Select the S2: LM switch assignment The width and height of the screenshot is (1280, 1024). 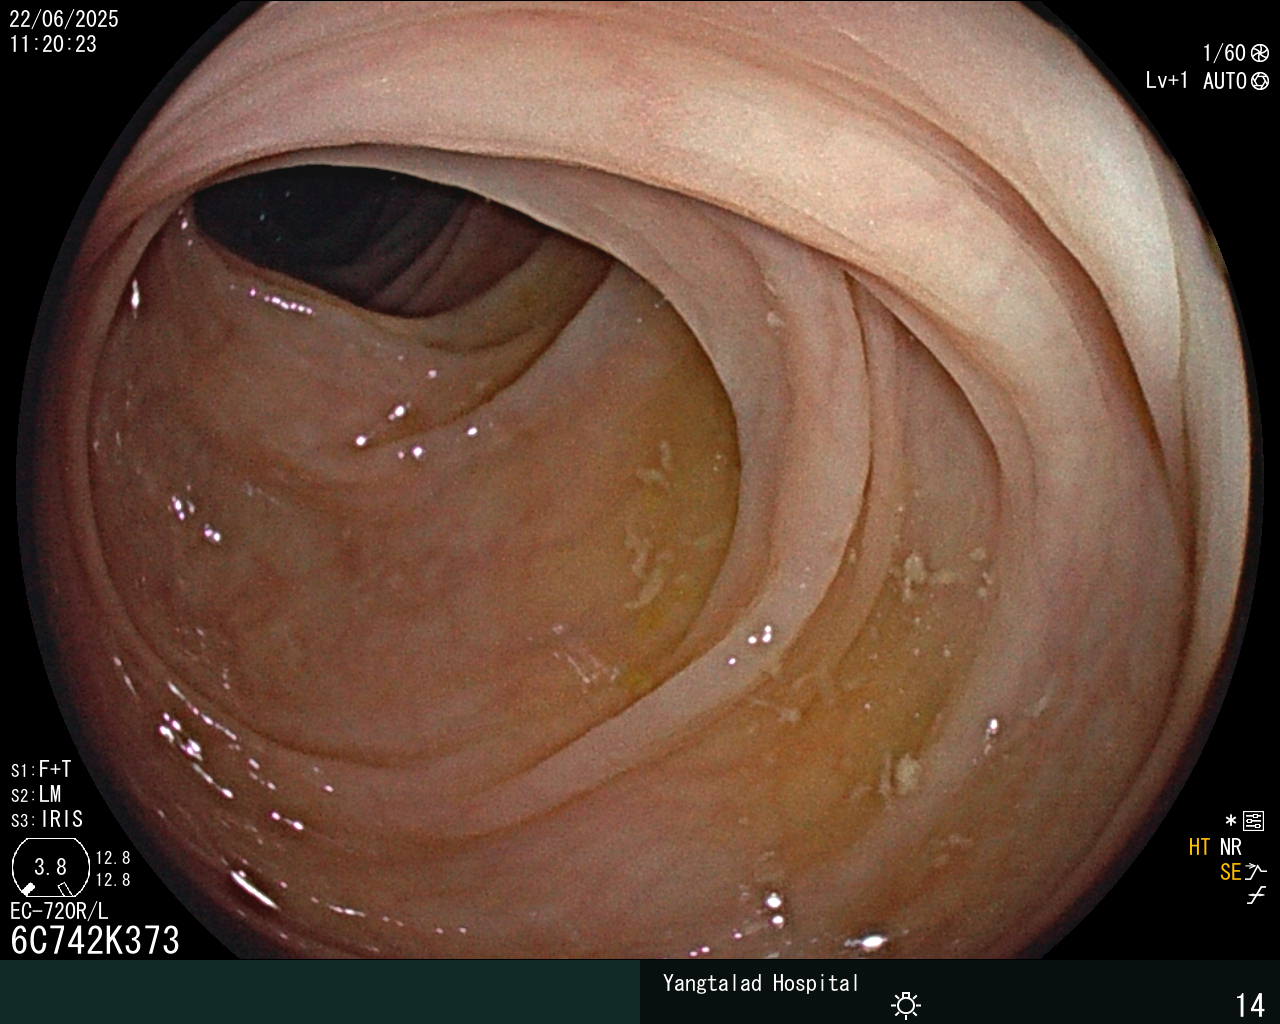pos(36,795)
